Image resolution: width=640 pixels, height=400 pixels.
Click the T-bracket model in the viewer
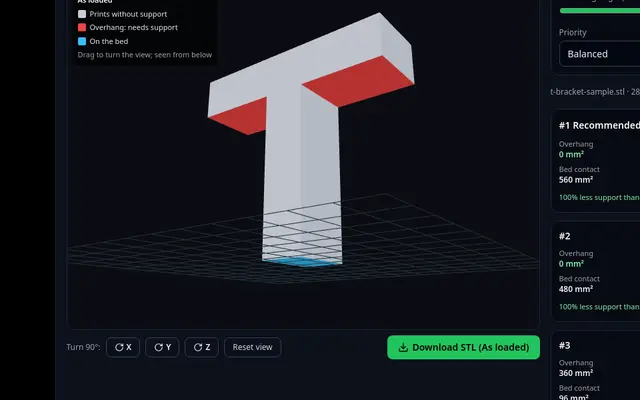310,139
